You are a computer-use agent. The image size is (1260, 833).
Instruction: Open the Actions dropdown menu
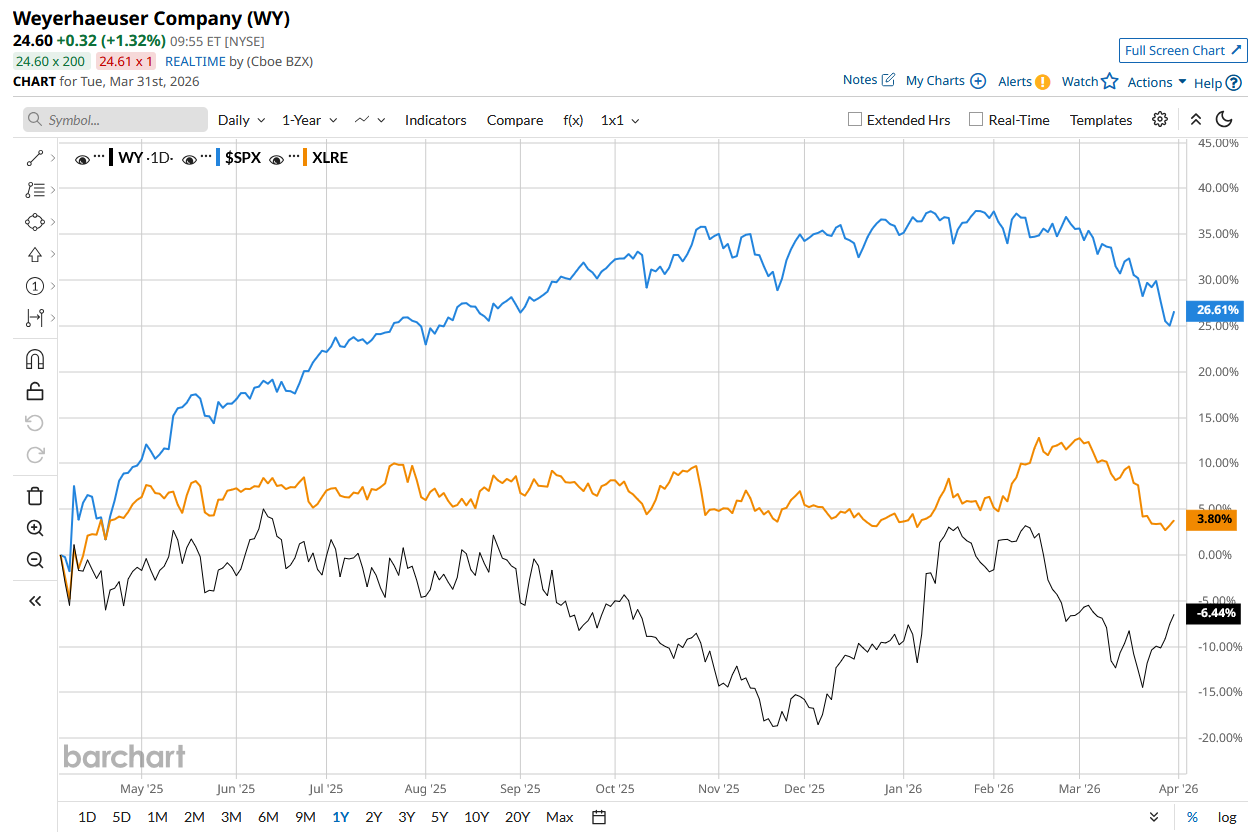pyautogui.click(x=1157, y=82)
